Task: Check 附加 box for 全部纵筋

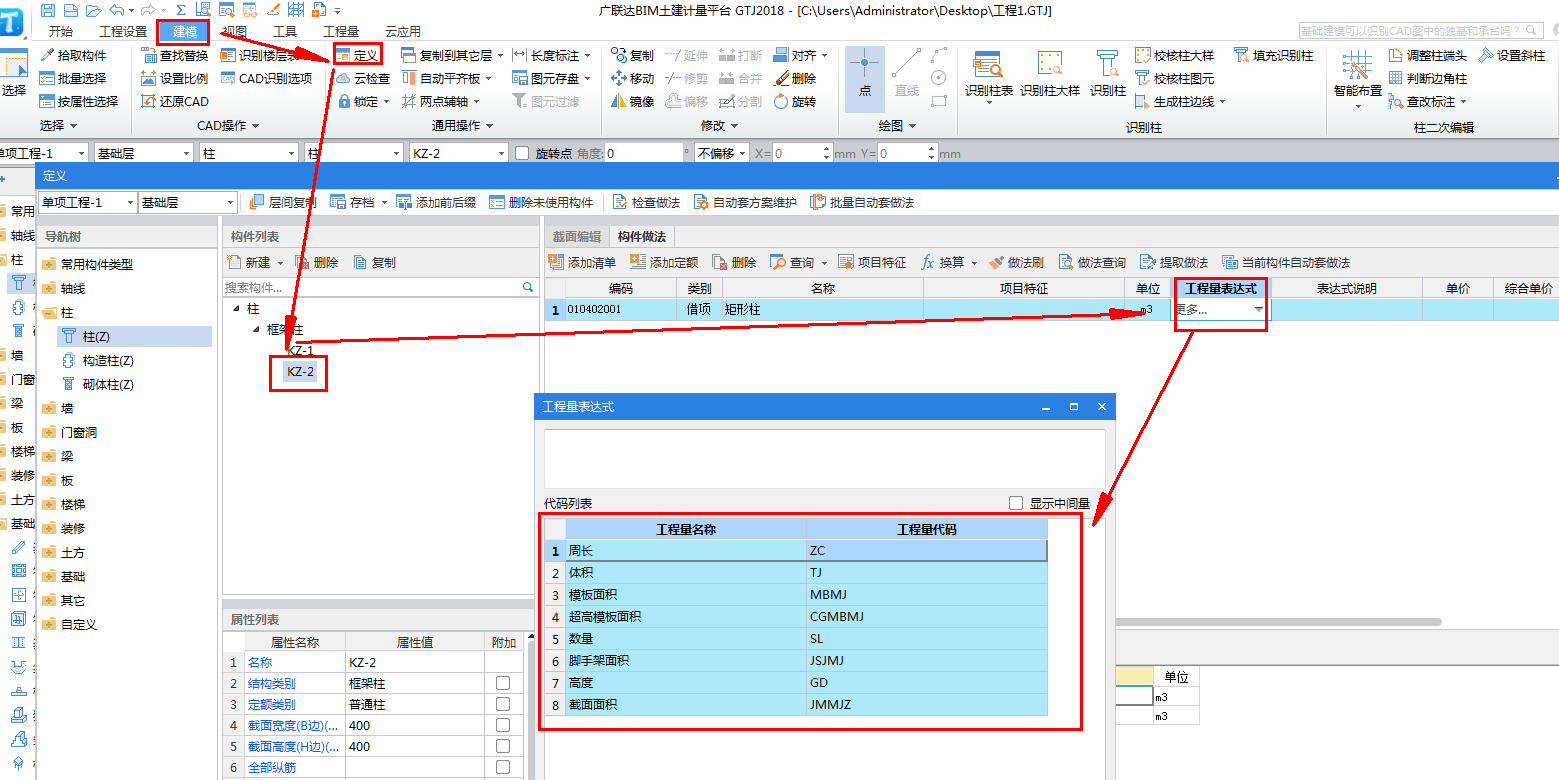Action: pyautogui.click(x=503, y=767)
